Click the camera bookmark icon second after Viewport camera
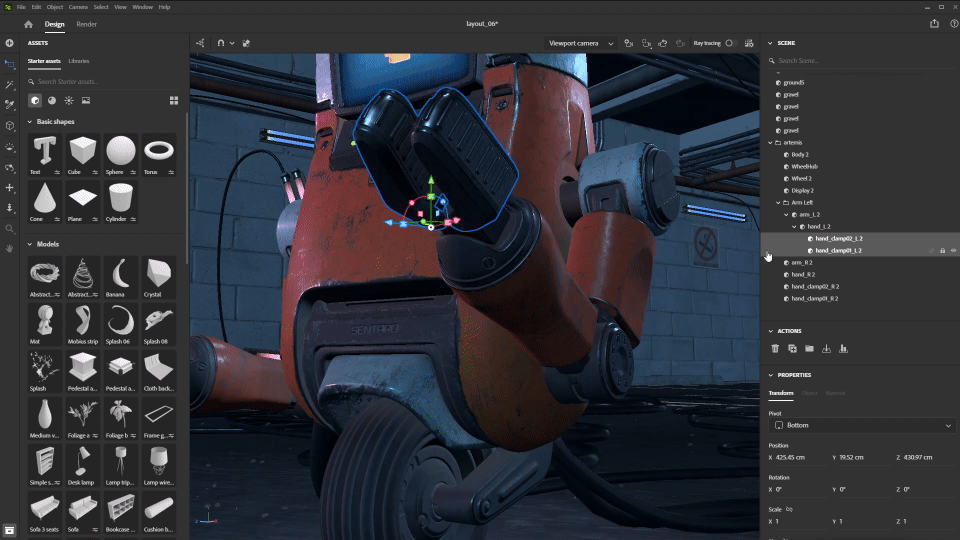The image size is (960, 540). 646,43
